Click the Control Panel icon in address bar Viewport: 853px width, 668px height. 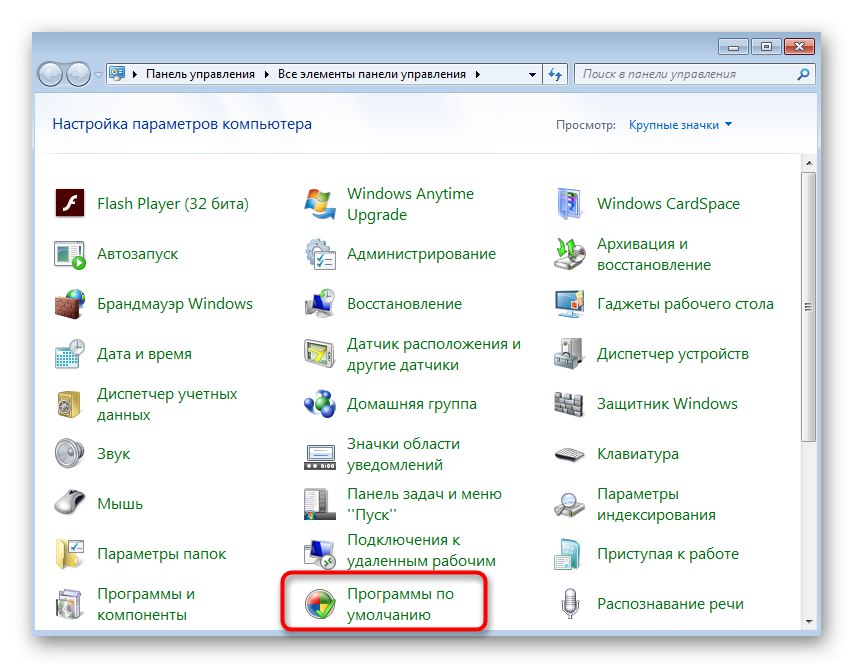[117, 73]
